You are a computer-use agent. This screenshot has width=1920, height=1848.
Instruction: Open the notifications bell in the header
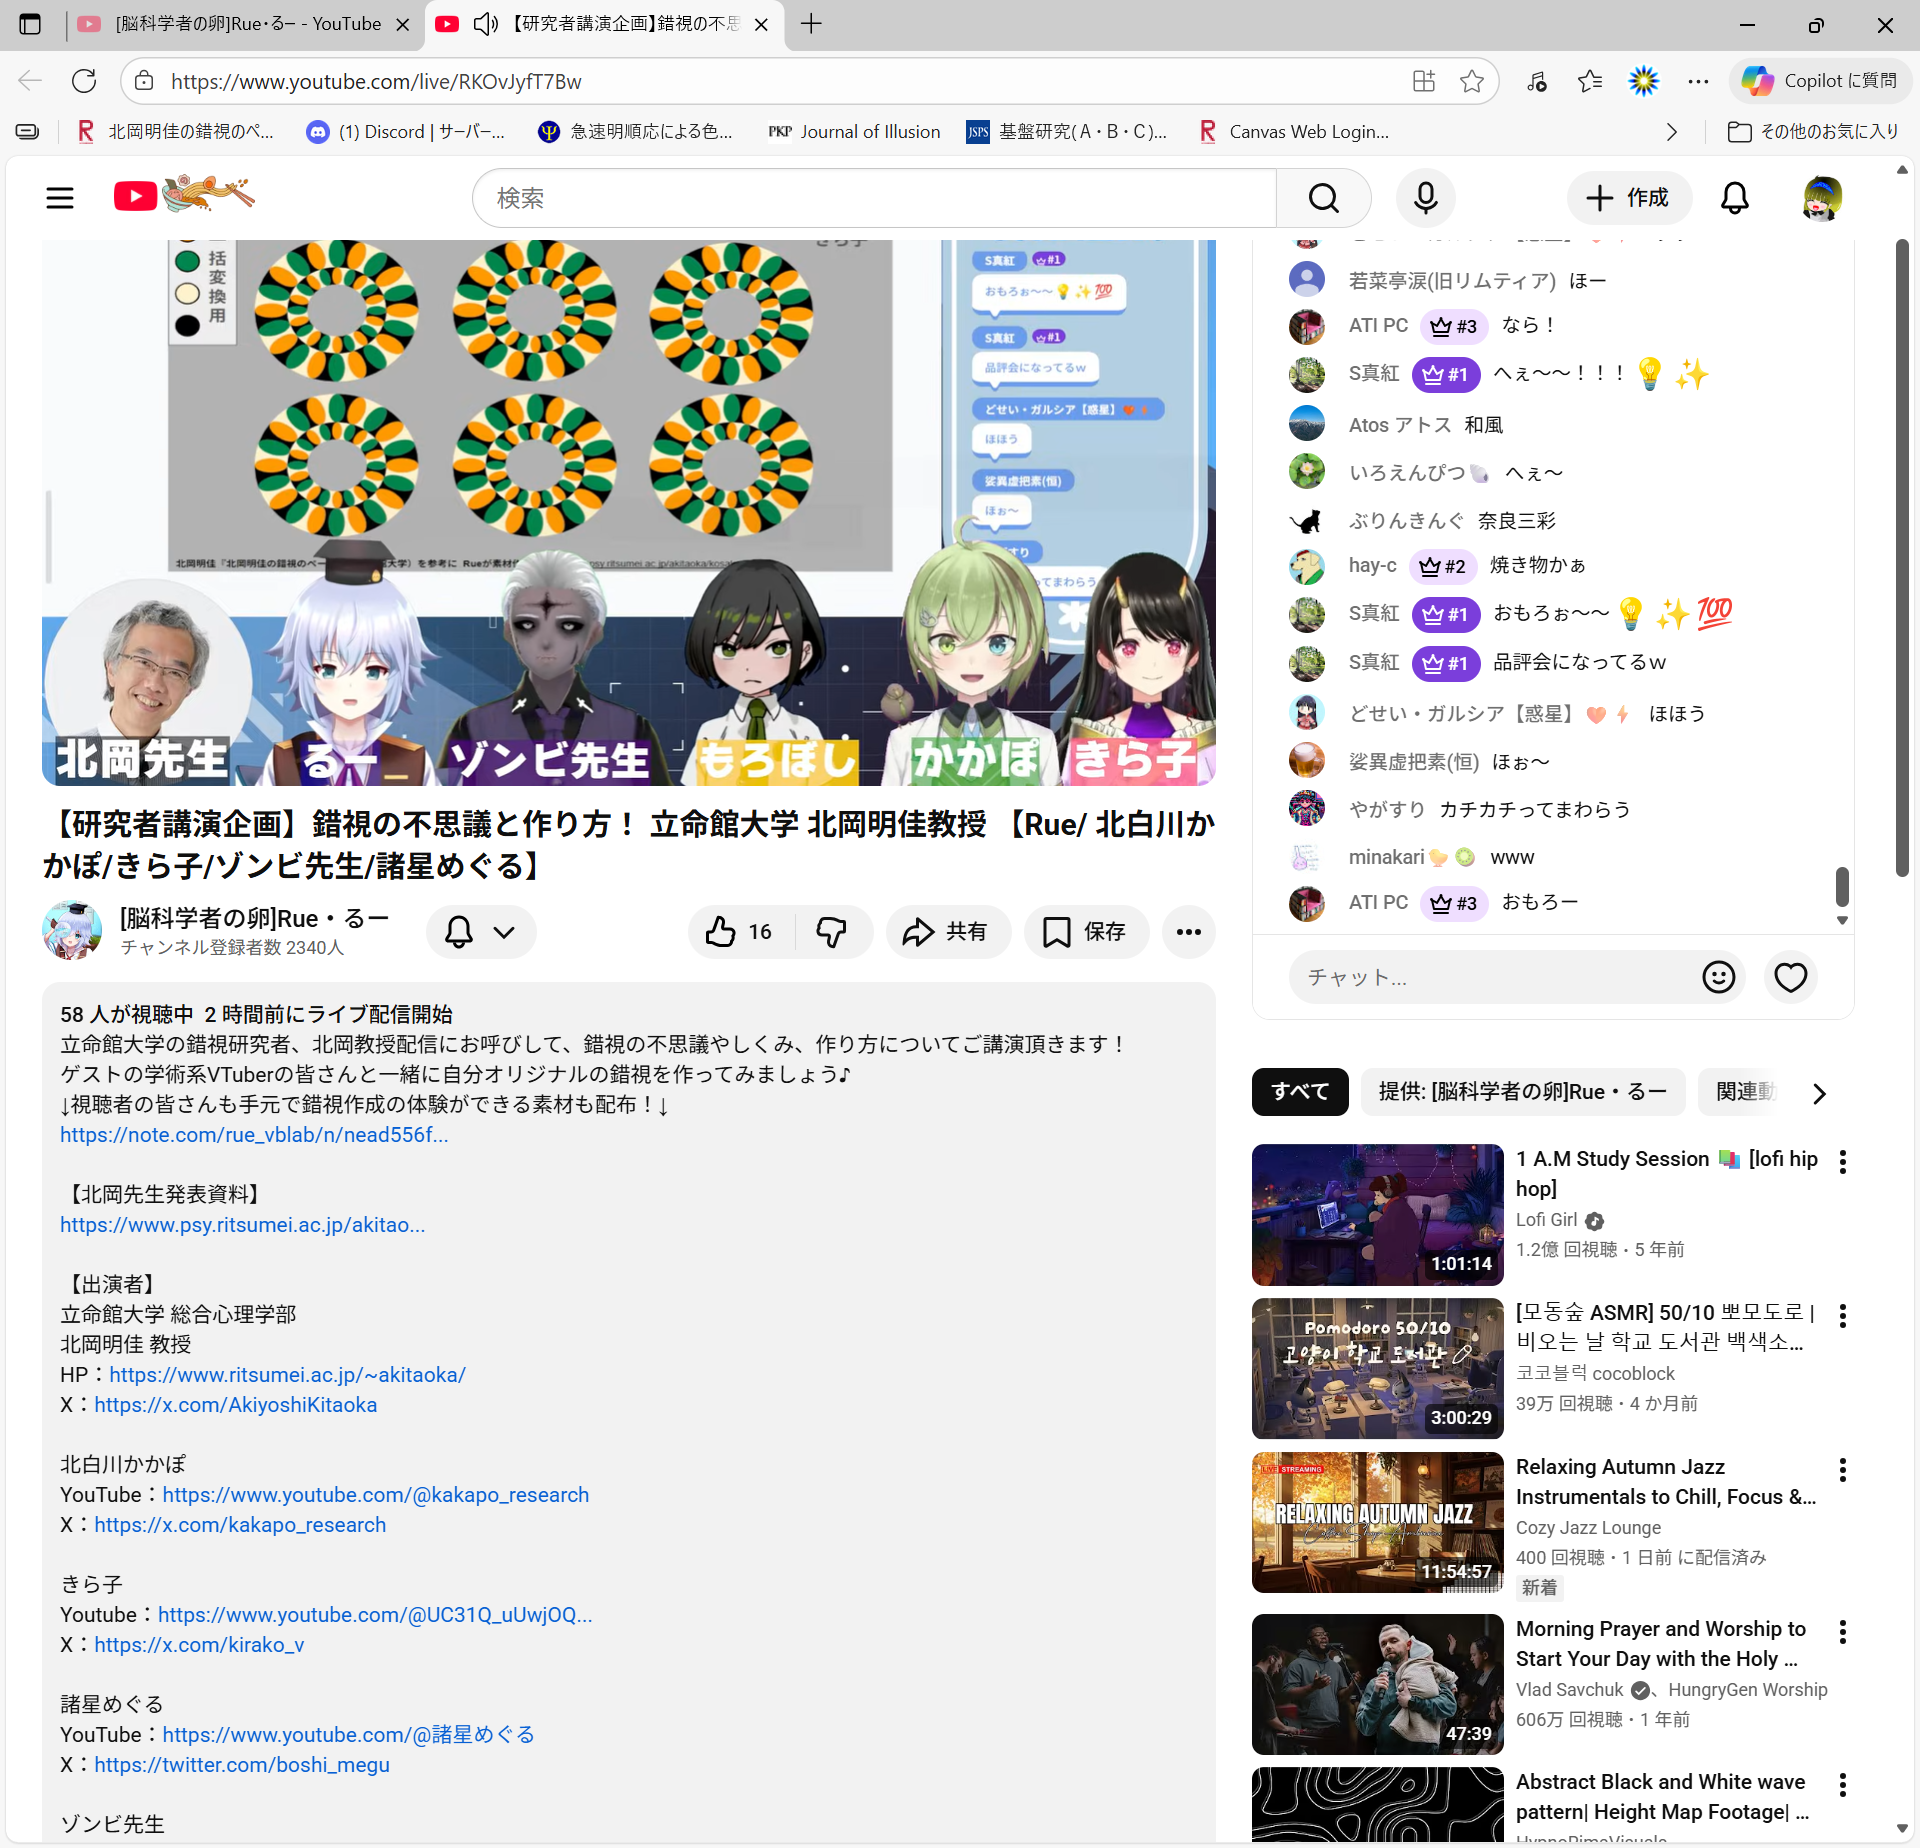click(1734, 198)
